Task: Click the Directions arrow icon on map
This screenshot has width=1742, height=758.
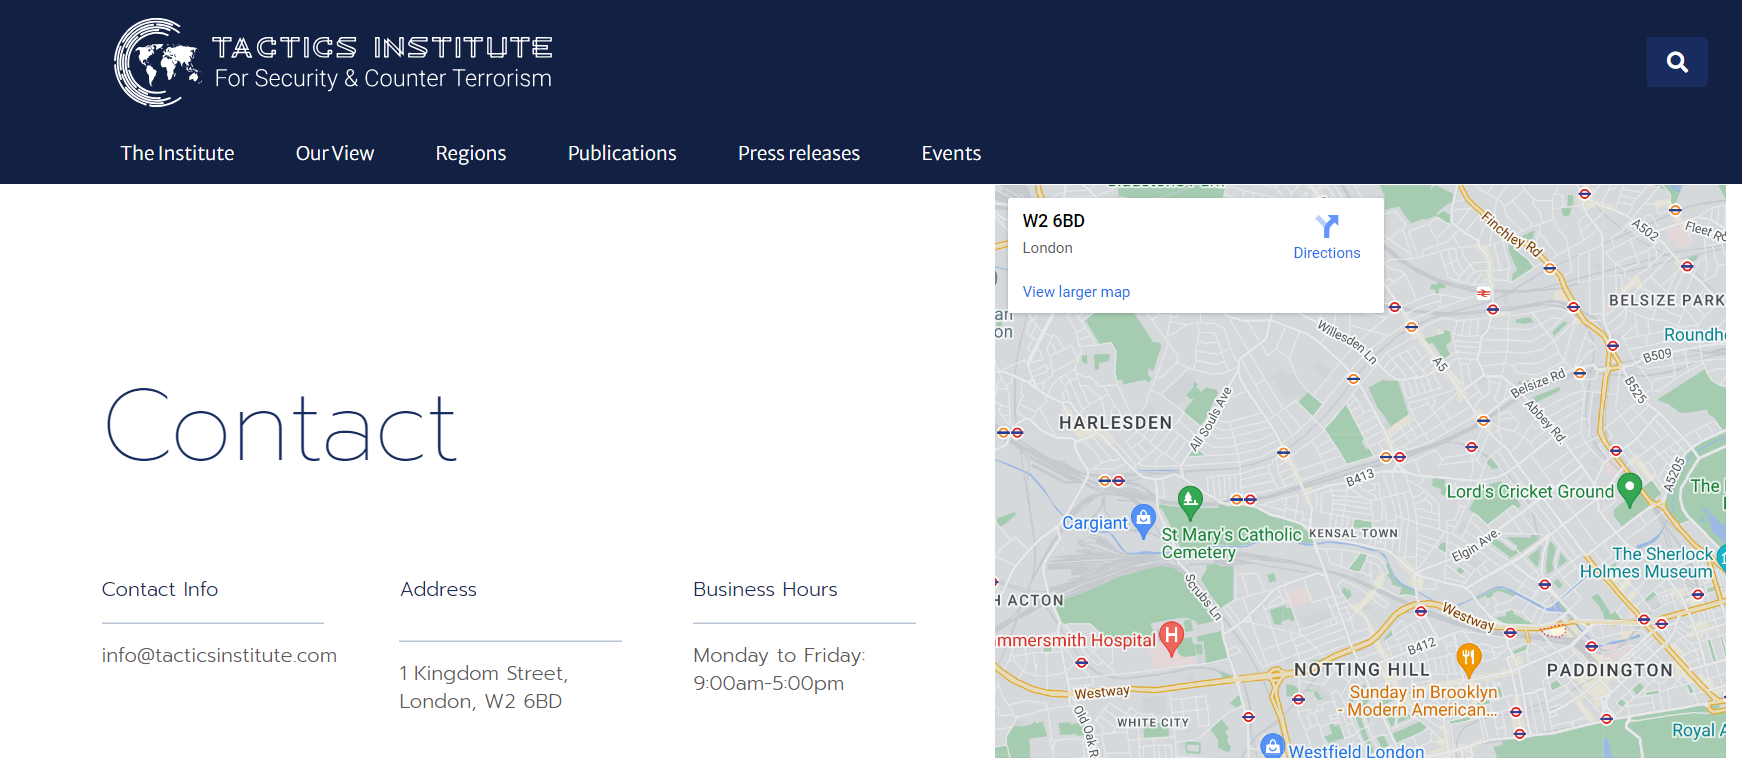Action: pyautogui.click(x=1326, y=226)
